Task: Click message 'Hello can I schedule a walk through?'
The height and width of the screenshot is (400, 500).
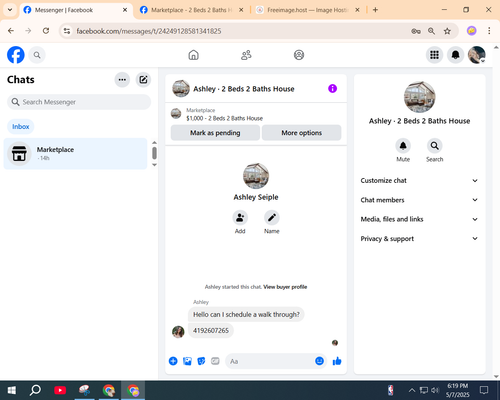Action: (x=246, y=314)
